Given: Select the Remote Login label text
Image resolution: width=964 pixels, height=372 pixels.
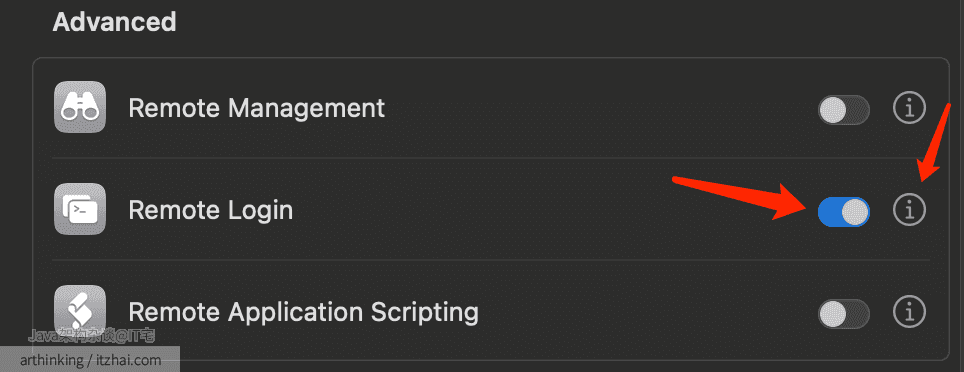Looking at the screenshot, I should pyautogui.click(x=210, y=211).
